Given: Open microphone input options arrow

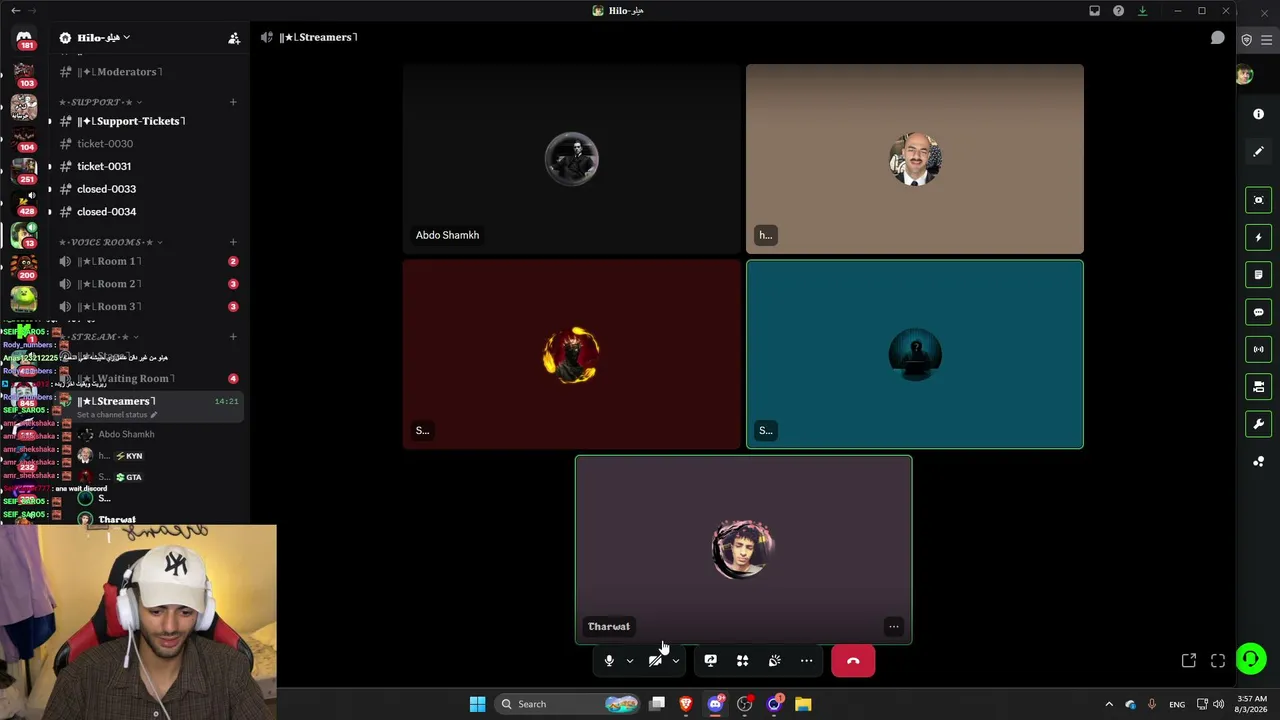Looking at the screenshot, I should 630,661.
